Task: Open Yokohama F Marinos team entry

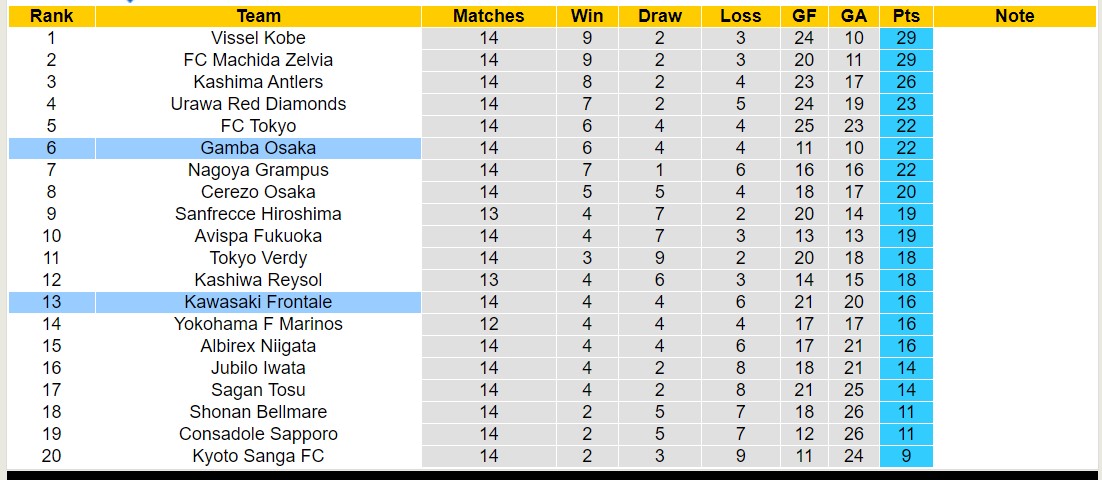Action: [258, 324]
